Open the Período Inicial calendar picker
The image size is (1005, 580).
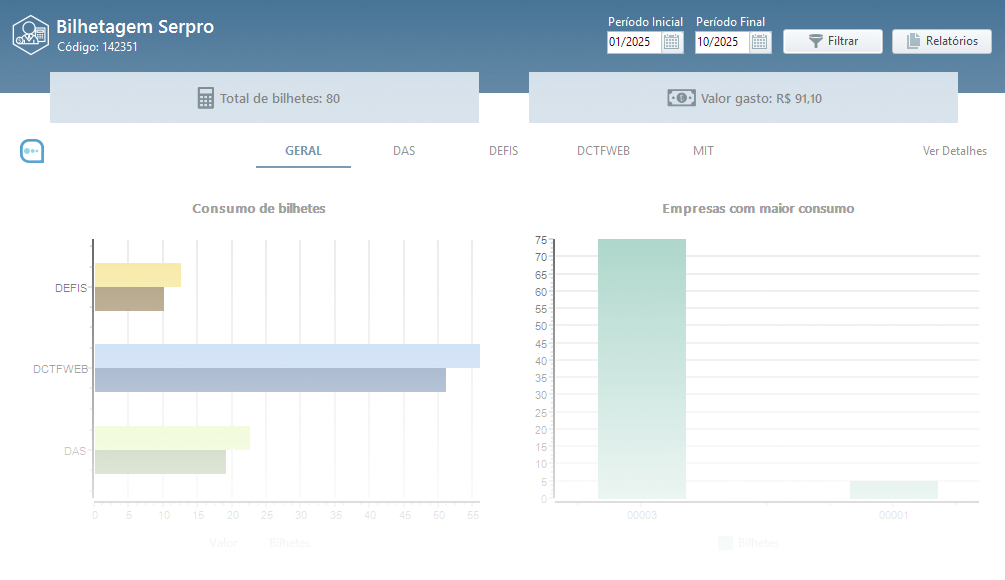pos(672,42)
